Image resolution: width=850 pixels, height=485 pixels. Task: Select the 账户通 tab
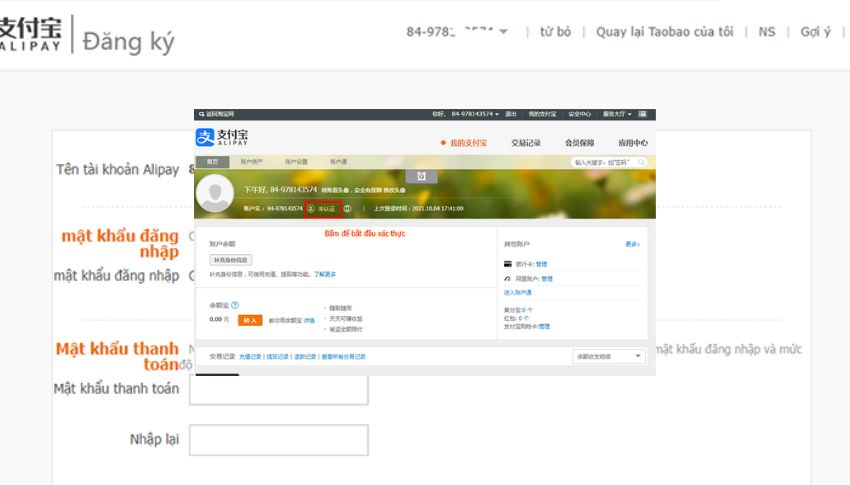click(x=338, y=161)
